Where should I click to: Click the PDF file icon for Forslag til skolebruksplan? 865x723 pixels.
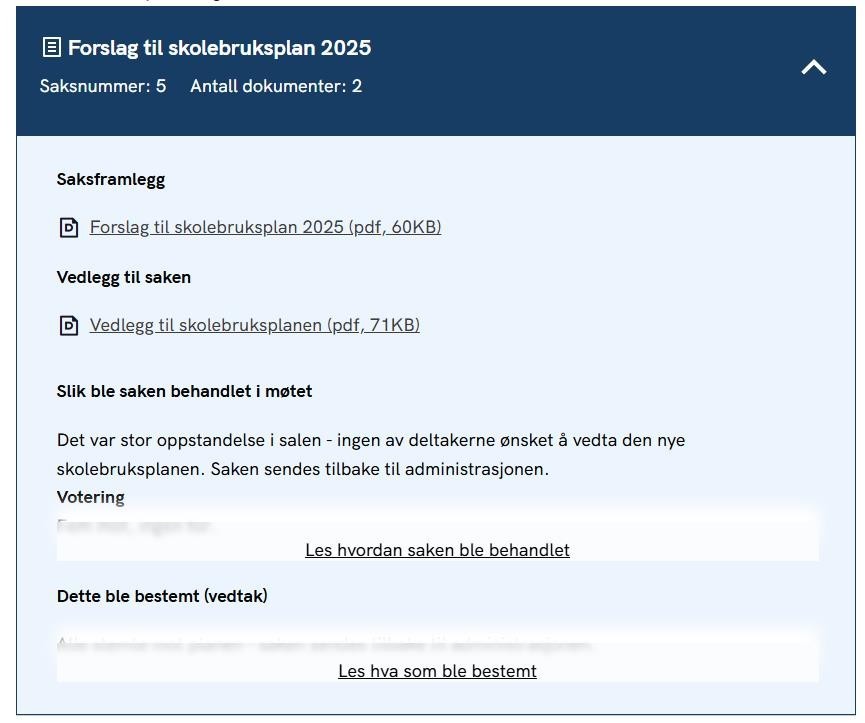pos(69,228)
